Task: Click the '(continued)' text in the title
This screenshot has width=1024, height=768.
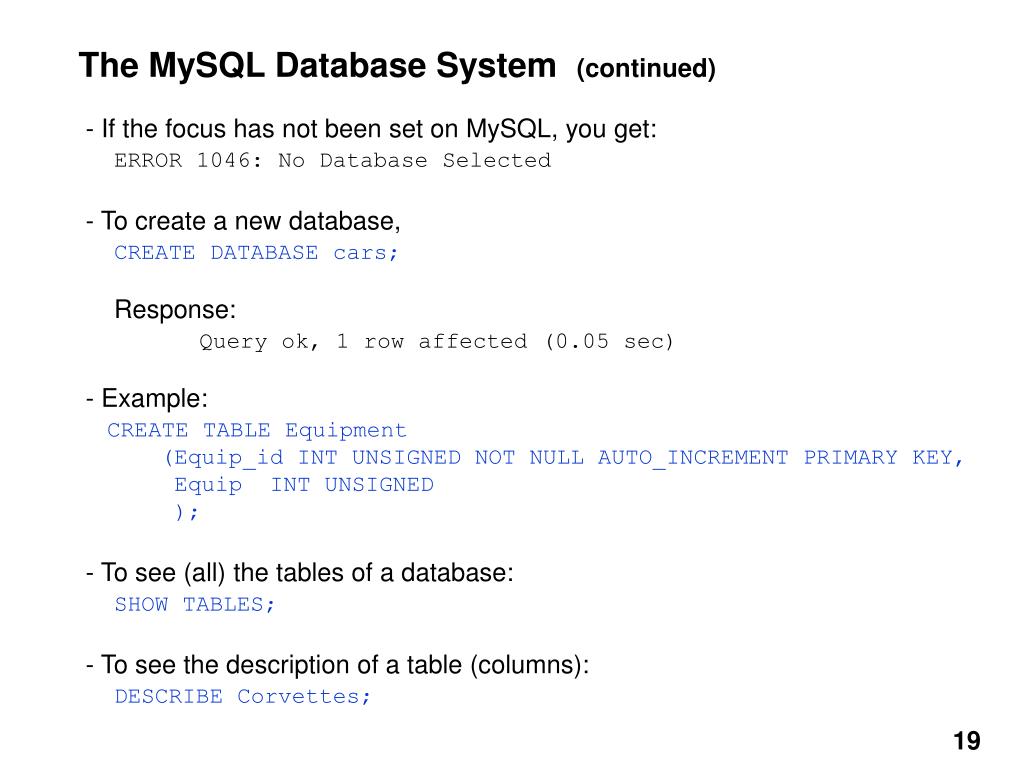Action: 646,69
